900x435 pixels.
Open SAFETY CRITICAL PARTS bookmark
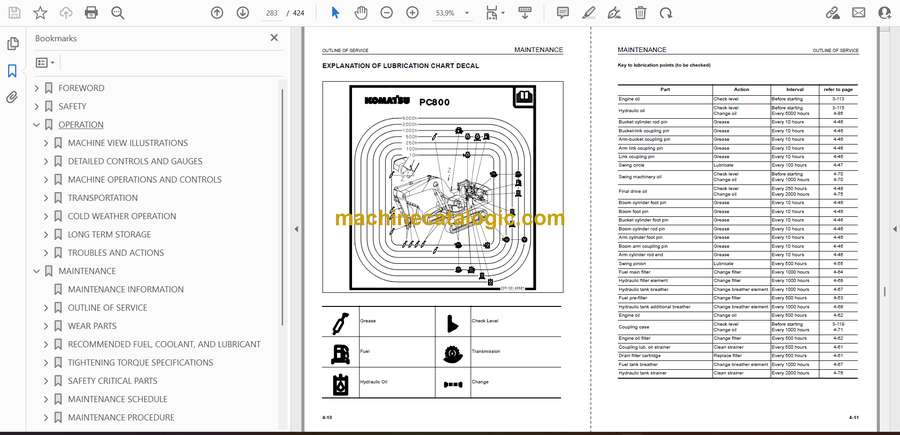[x=112, y=380]
